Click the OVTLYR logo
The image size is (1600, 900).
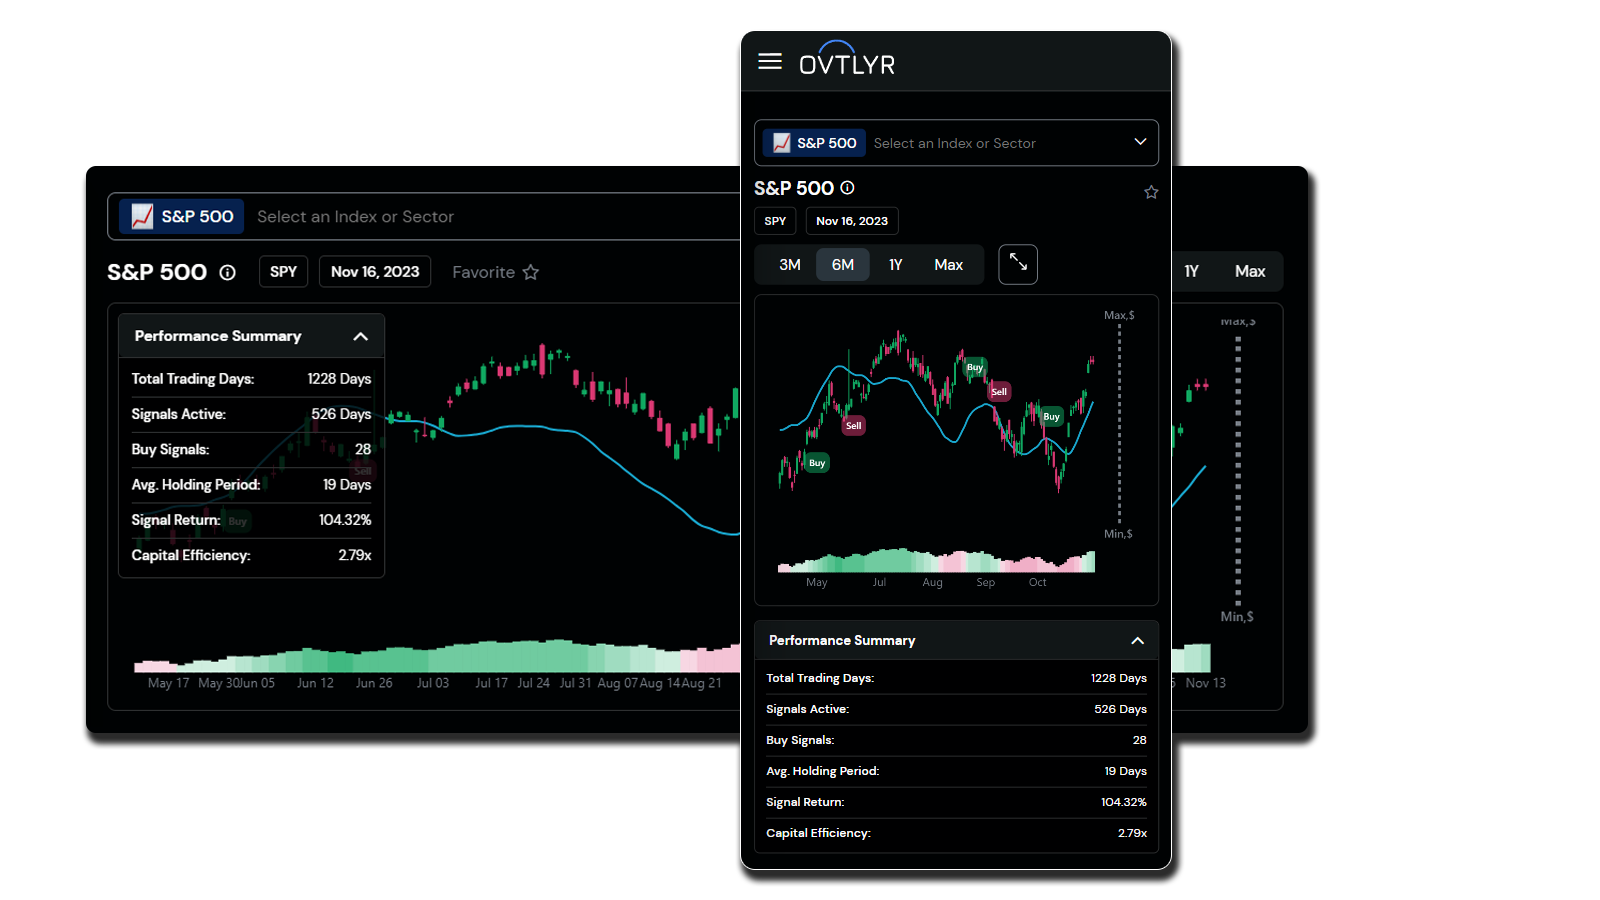pyautogui.click(x=847, y=59)
